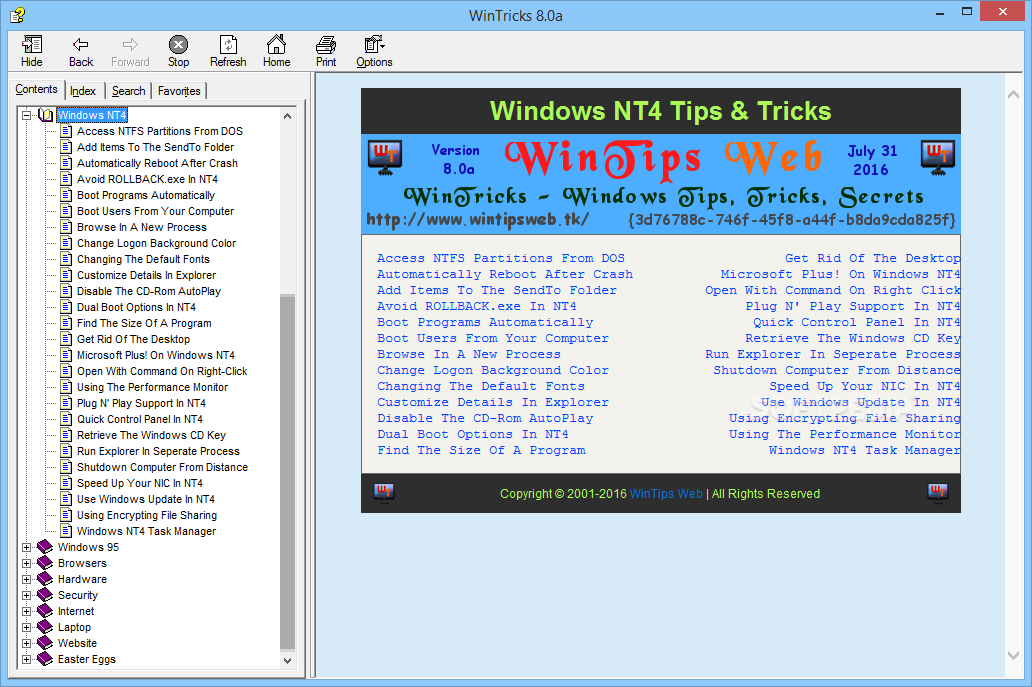
Task: Click the right monitor logo in banner
Action: pyautogui.click(x=938, y=158)
